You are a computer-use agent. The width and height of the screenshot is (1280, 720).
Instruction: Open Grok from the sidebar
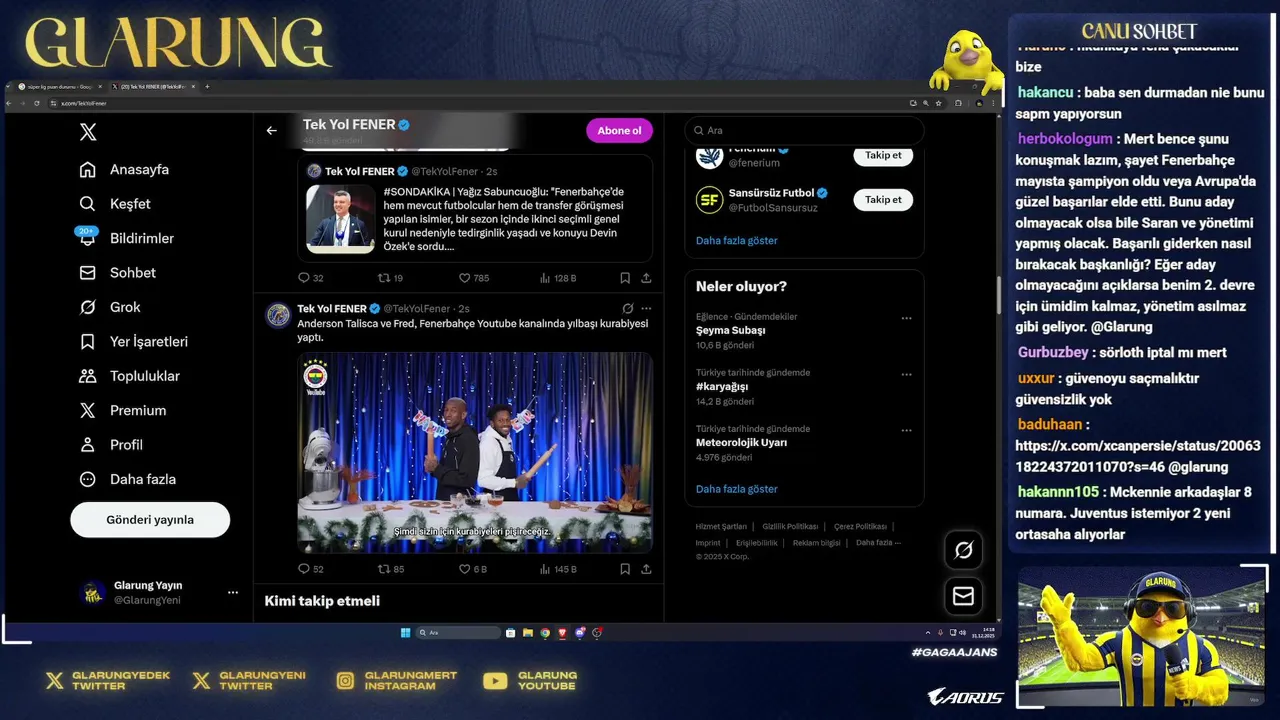coord(110,307)
